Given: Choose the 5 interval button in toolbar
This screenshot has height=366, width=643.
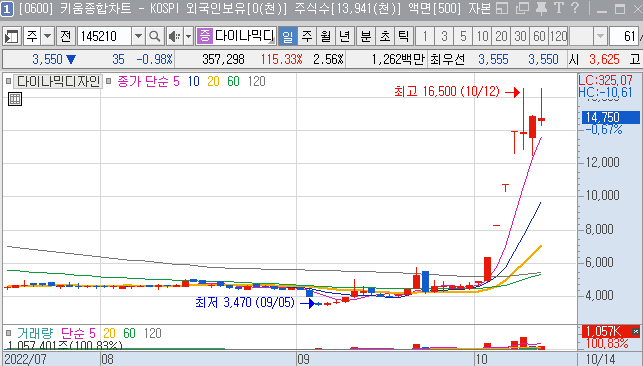Looking at the screenshot, I should (x=463, y=36).
